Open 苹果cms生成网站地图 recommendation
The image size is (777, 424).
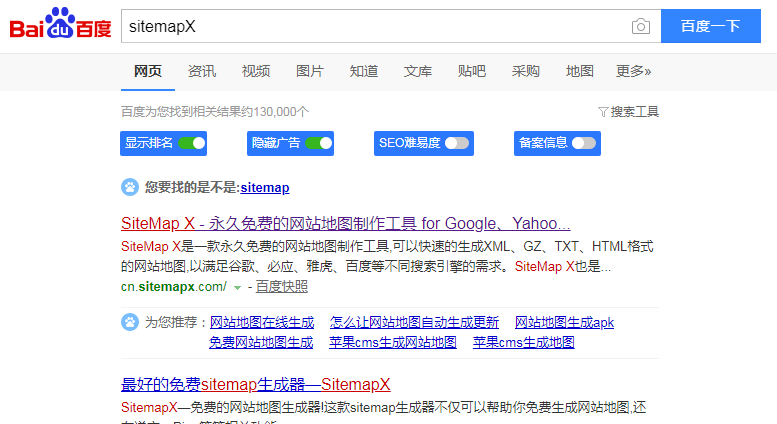coord(393,342)
